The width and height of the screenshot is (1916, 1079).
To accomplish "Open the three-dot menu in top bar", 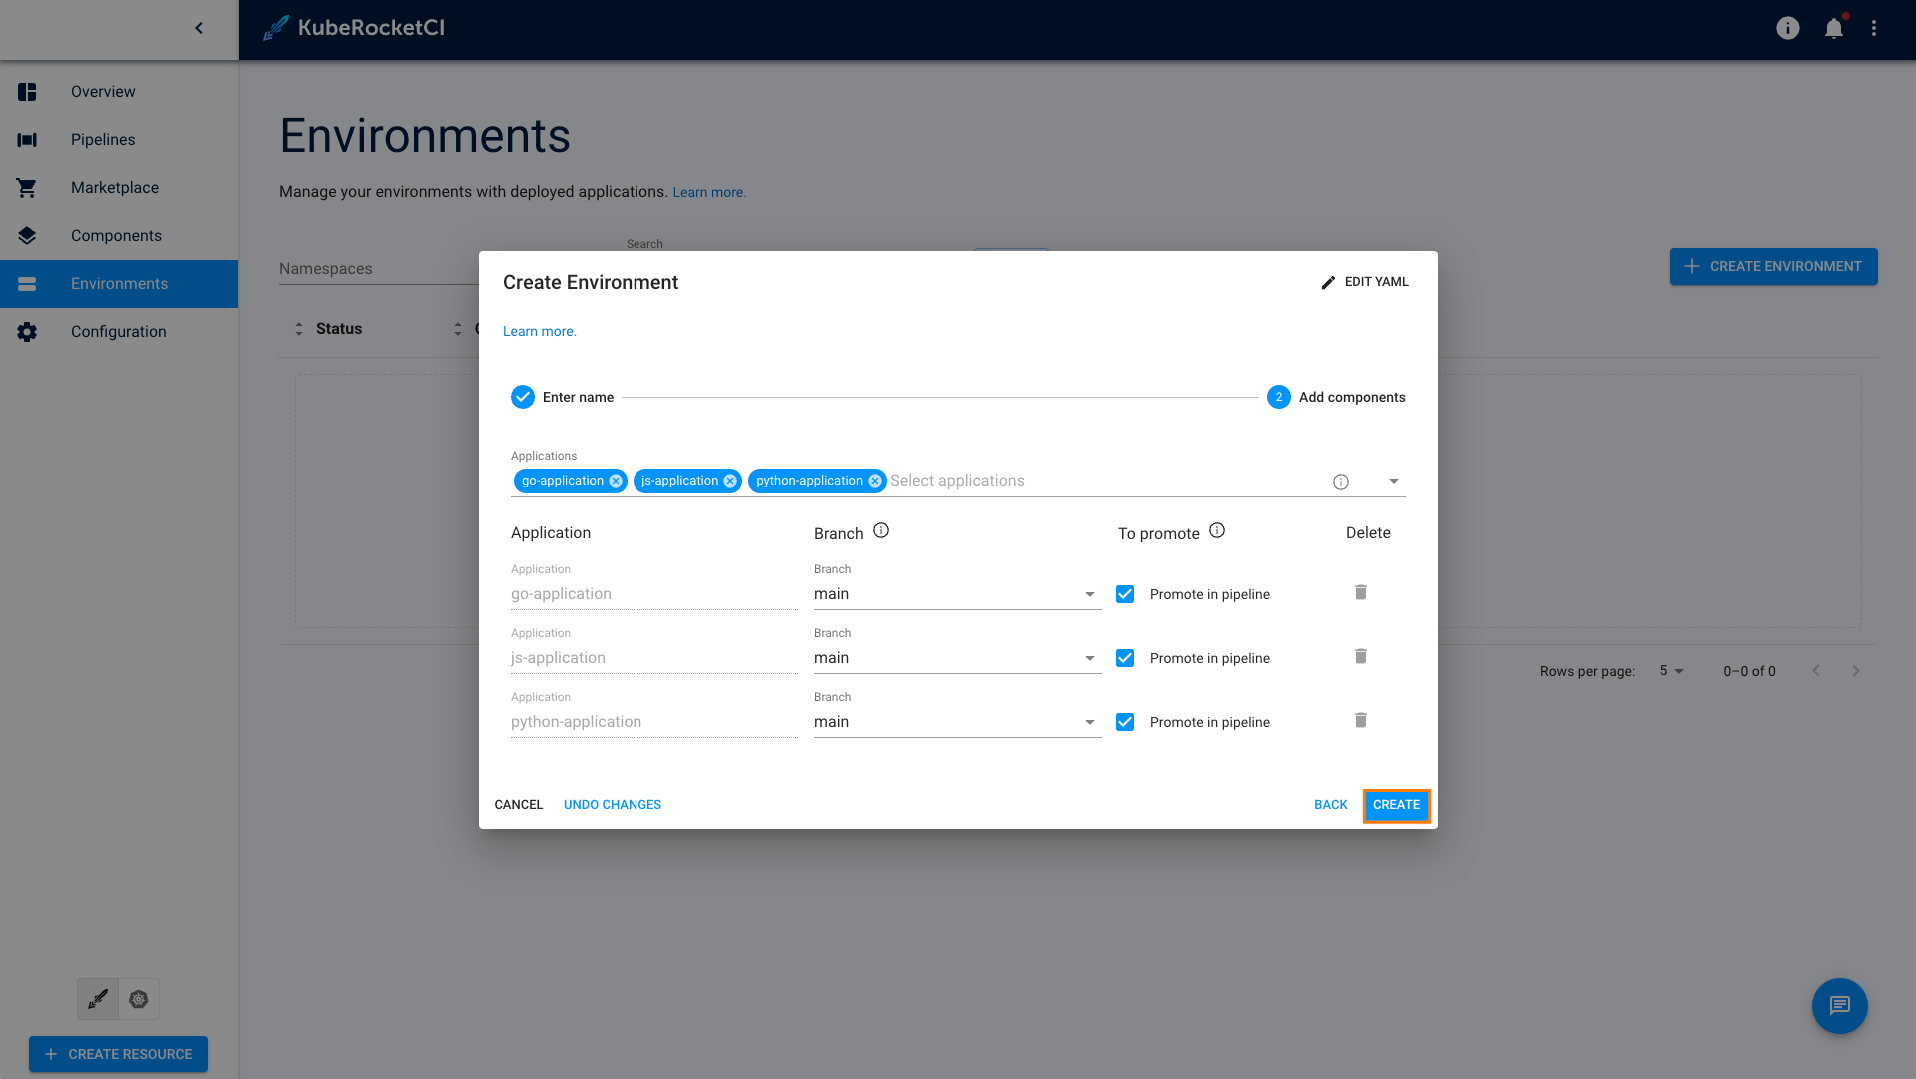I will [1876, 28].
